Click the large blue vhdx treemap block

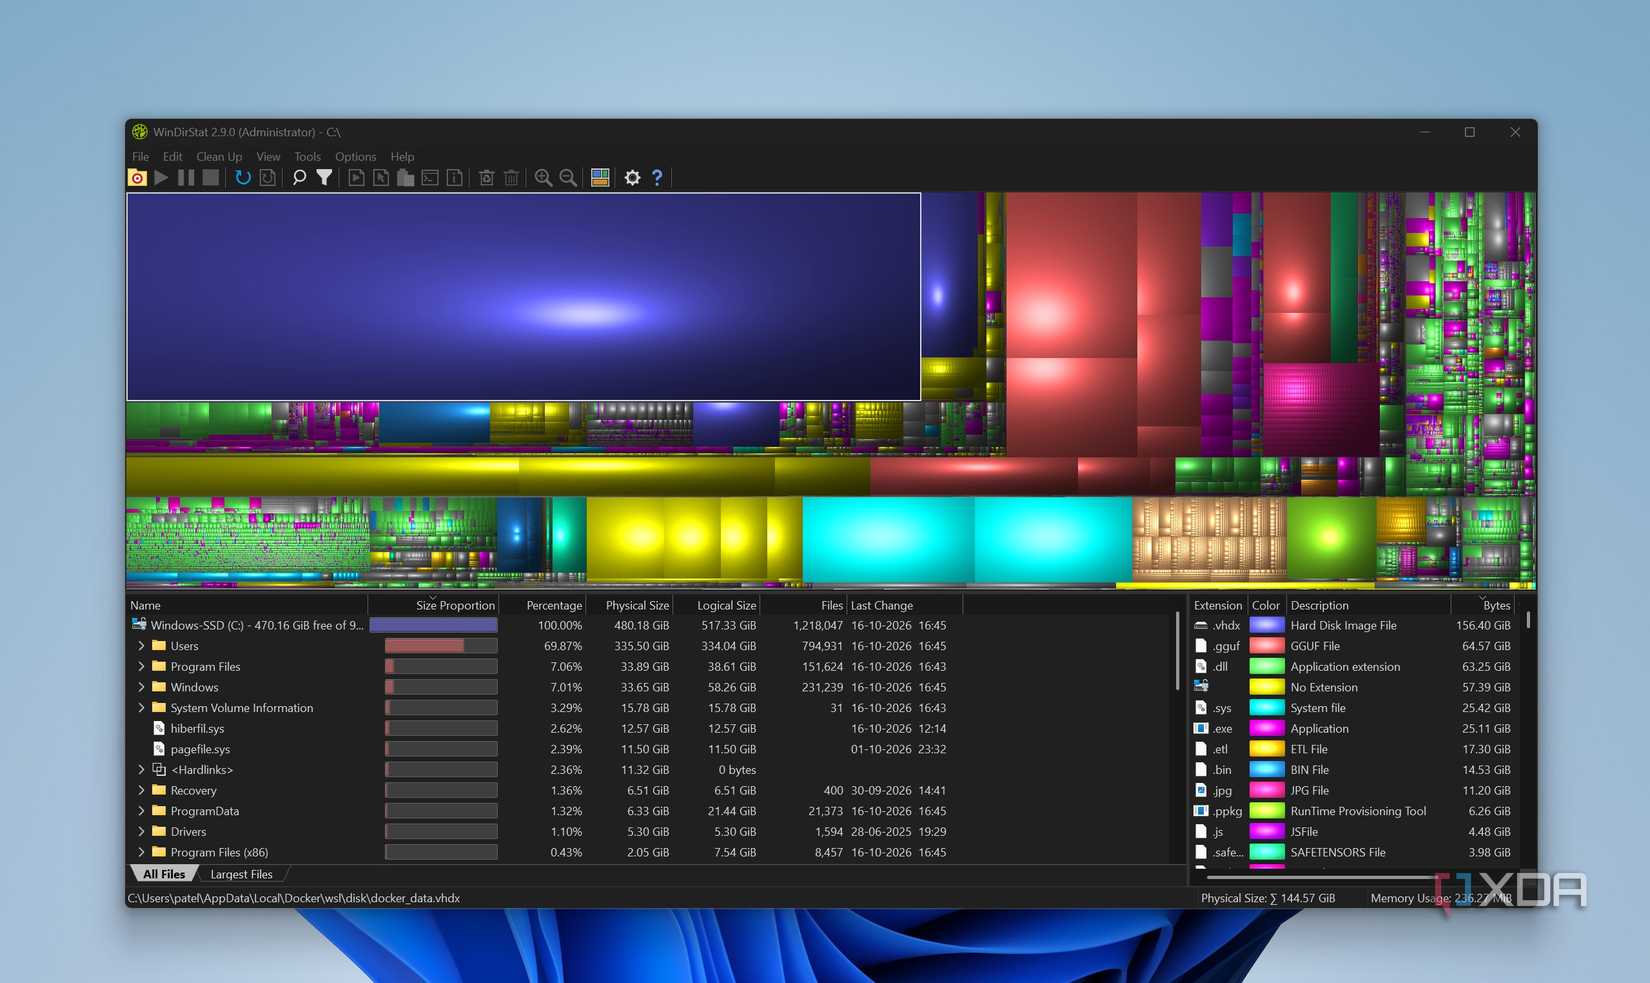[523, 296]
